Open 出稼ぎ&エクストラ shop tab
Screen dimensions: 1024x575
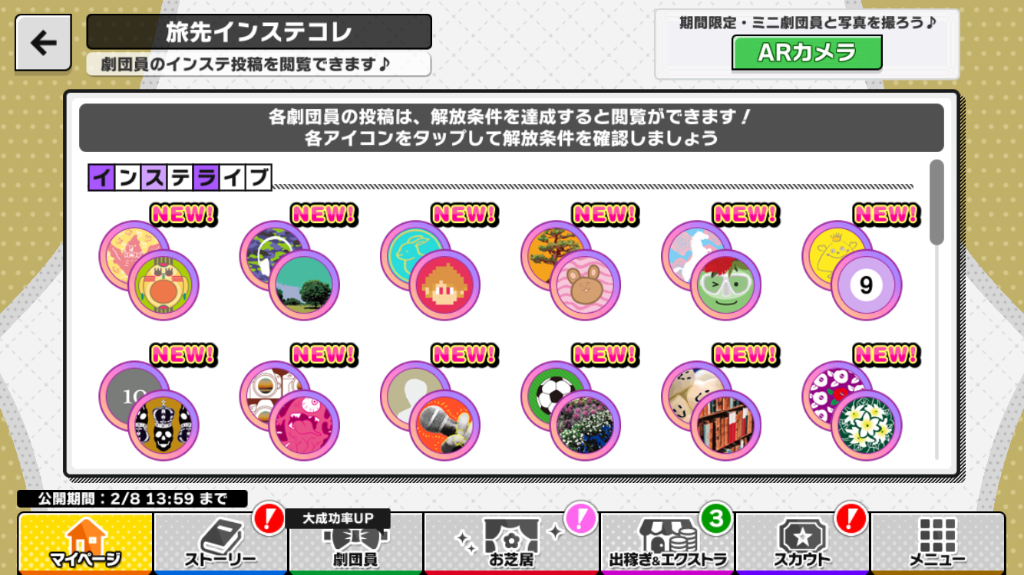pyautogui.click(x=667, y=543)
